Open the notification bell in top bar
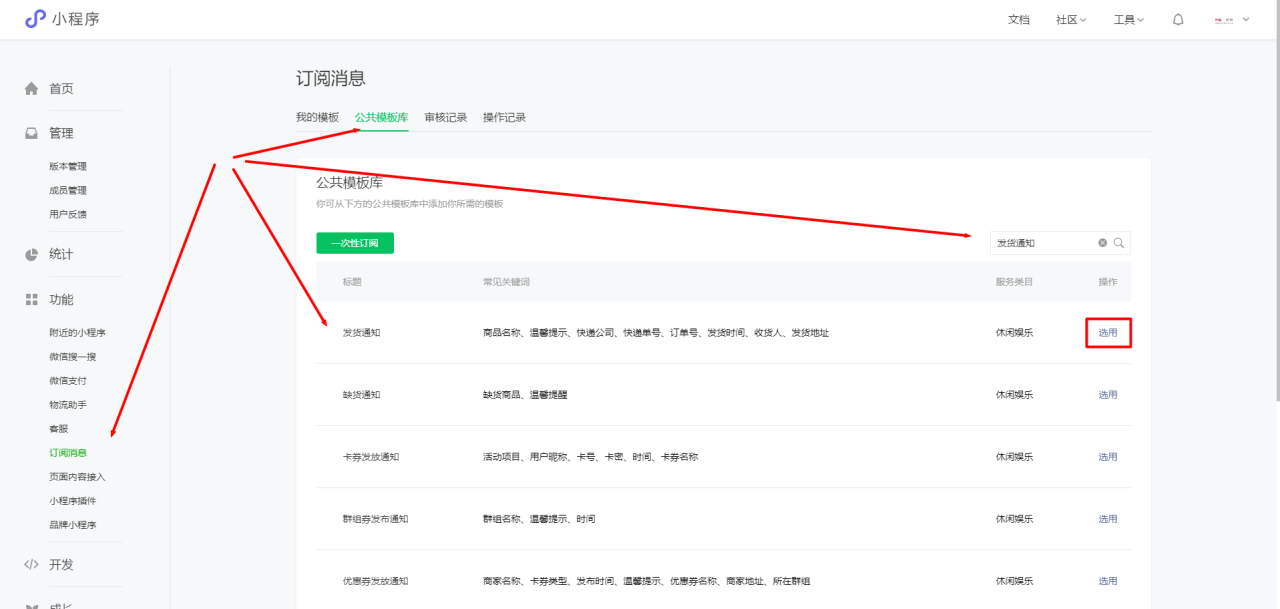 pos(1178,20)
